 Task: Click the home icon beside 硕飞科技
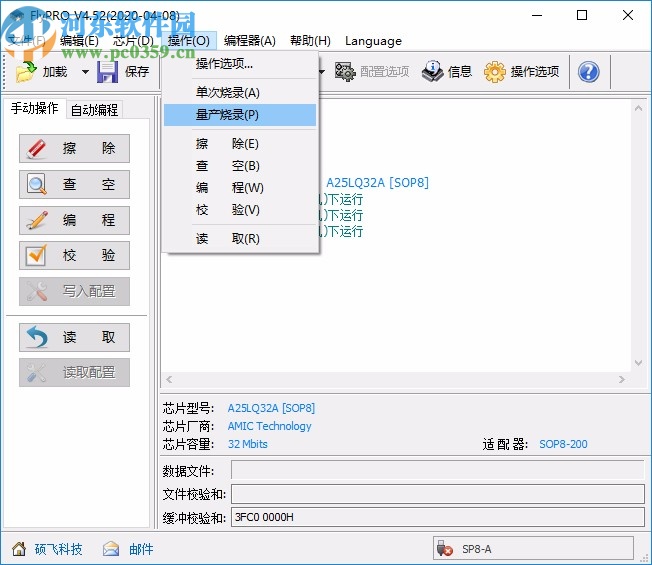(x=19, y=549)
